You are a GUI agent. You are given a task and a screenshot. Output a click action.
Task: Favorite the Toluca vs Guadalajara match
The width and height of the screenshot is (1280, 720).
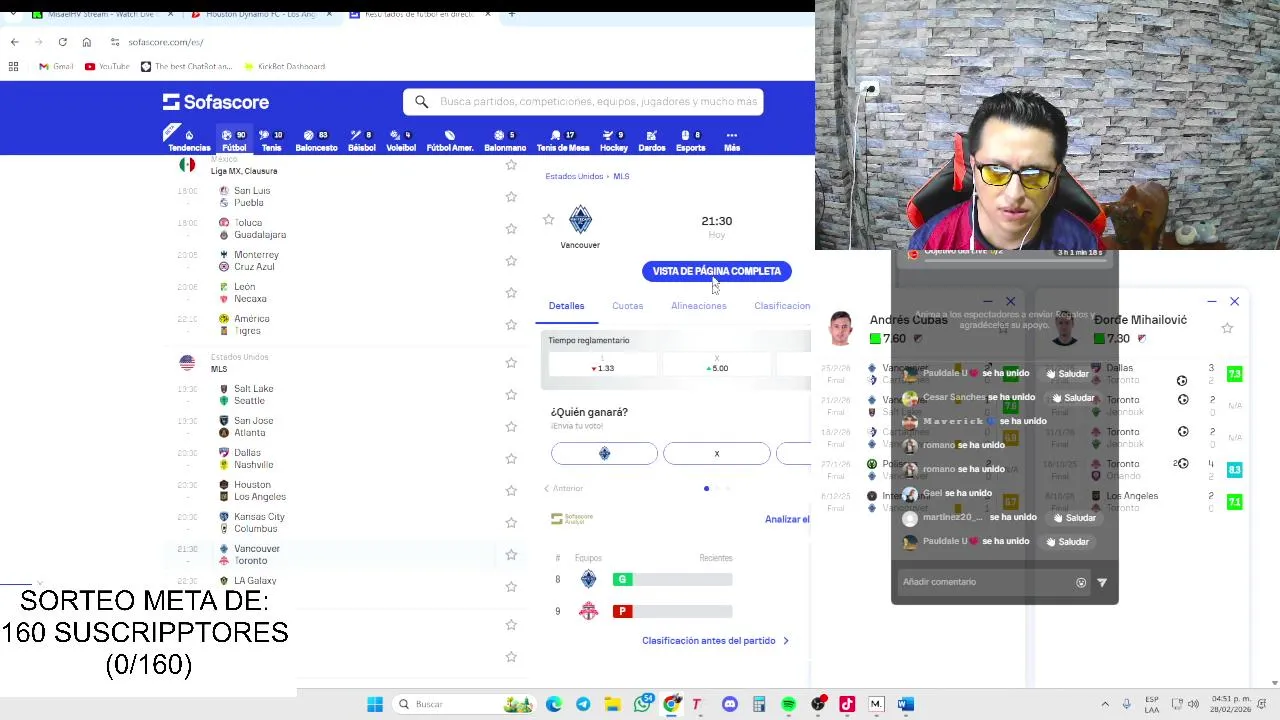click(511, 229)
